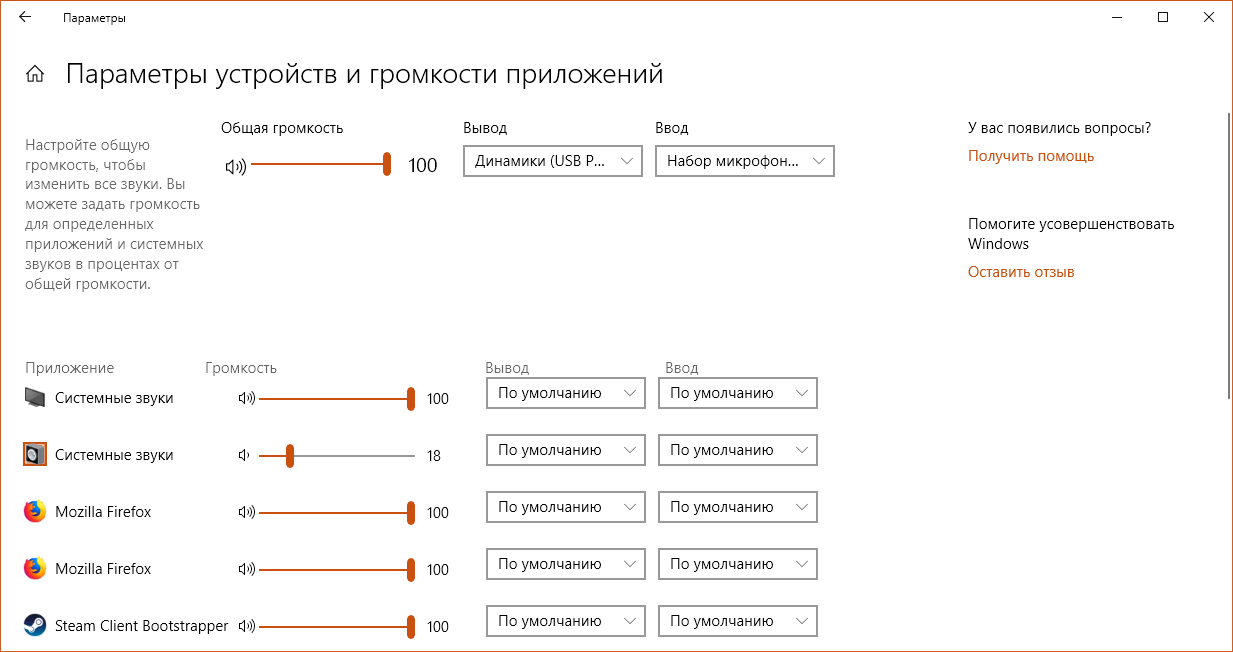The width and height of the screenshot is (1233, 652).
Task: Click the speaker icon beside the 18-volume slider
Action: click(x=243, y=453)
